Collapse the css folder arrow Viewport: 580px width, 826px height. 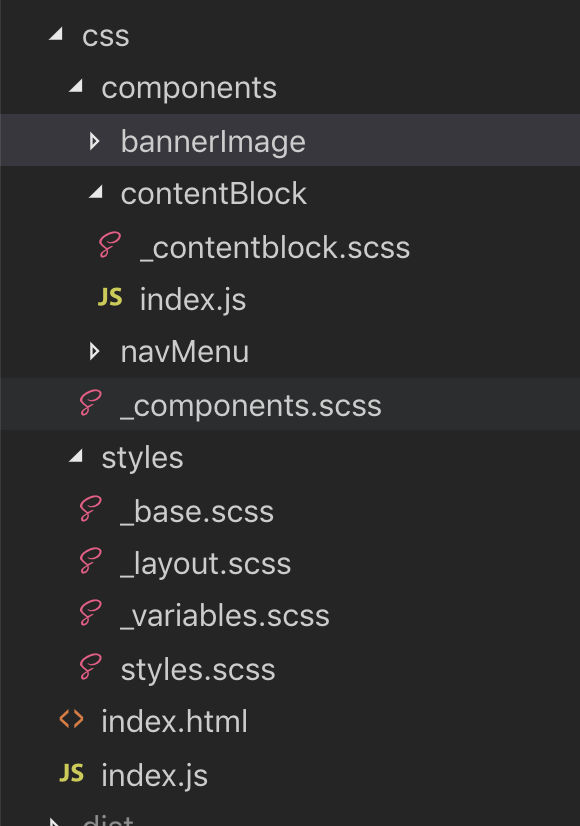56,34
